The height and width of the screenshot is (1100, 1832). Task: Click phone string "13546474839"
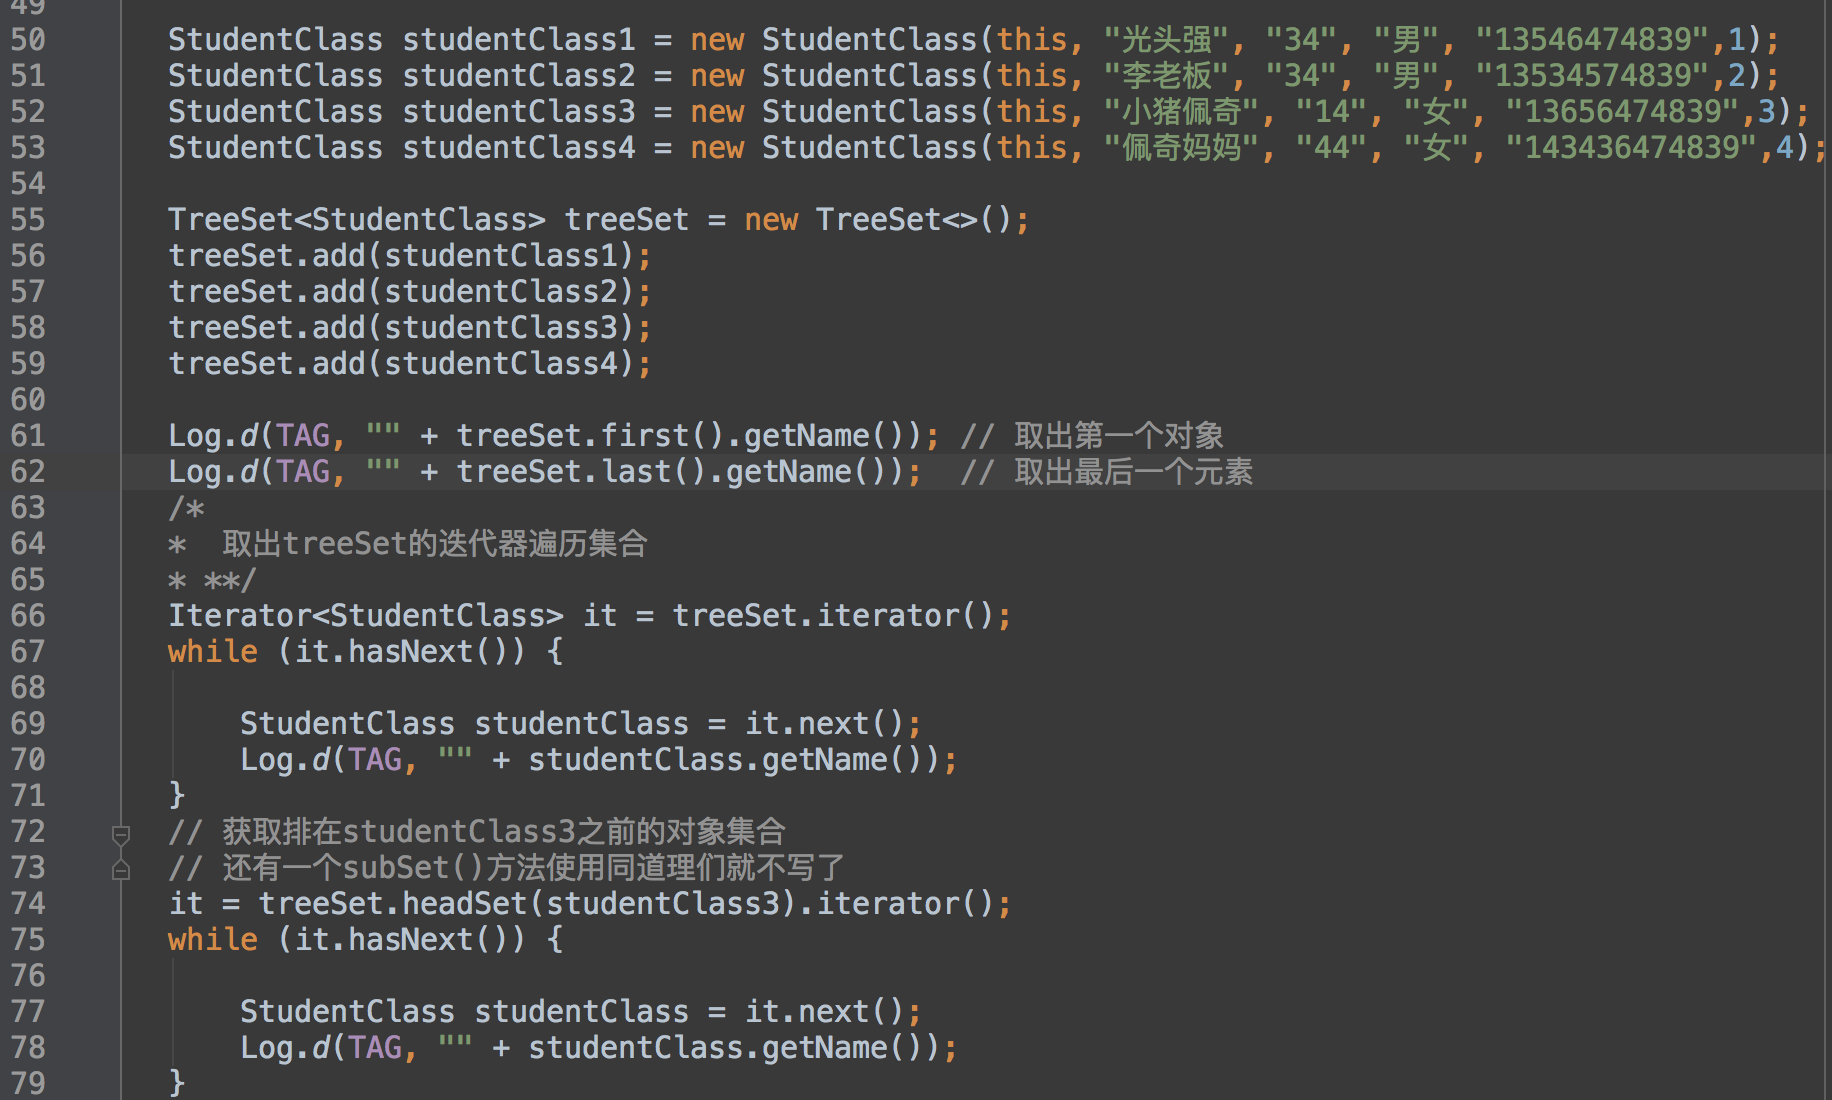click(x=1593, y=40)
